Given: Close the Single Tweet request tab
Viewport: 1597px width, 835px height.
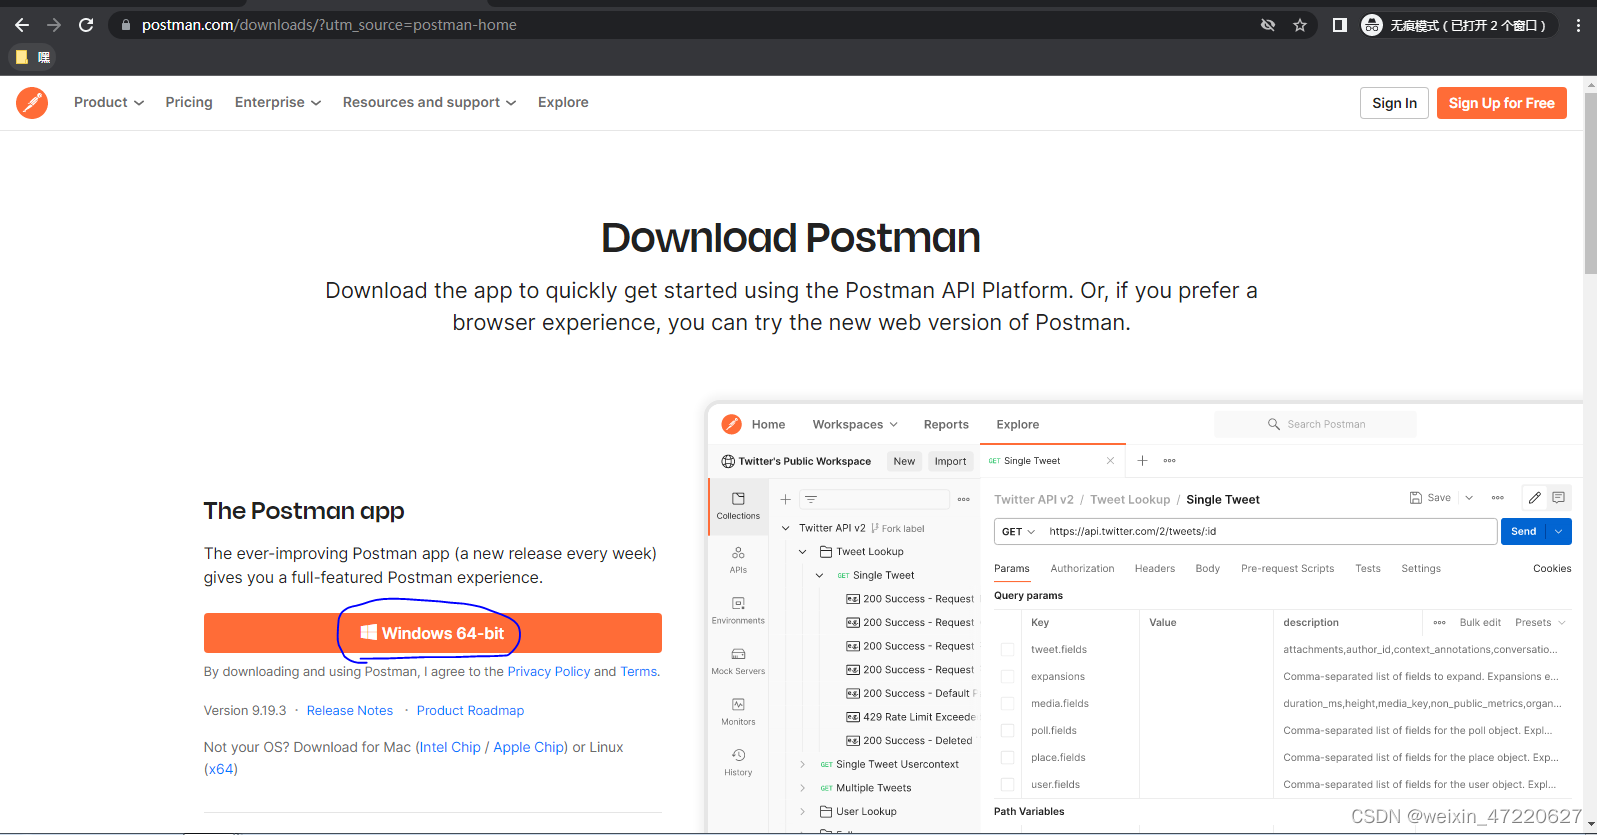Looking at the screenshot, I should click(x=1110, y=461).
